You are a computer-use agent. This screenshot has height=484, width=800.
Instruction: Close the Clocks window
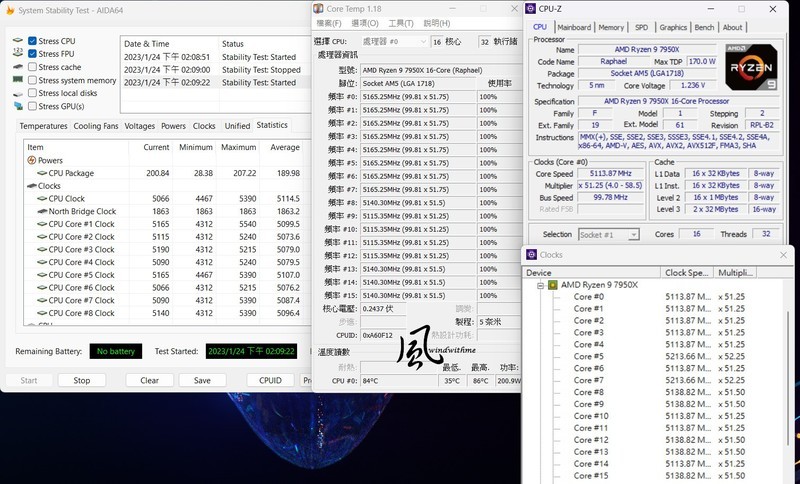783,254
